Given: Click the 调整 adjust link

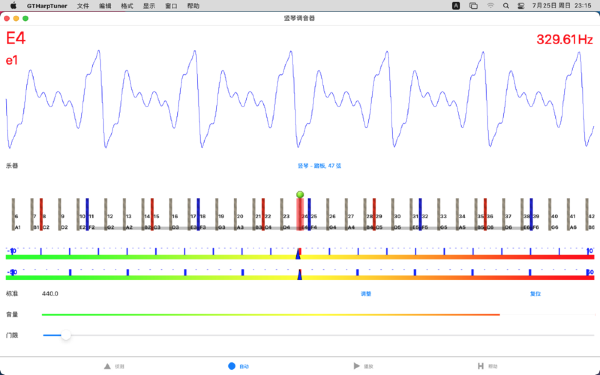Looking at the screenshot, I should 366,294.
